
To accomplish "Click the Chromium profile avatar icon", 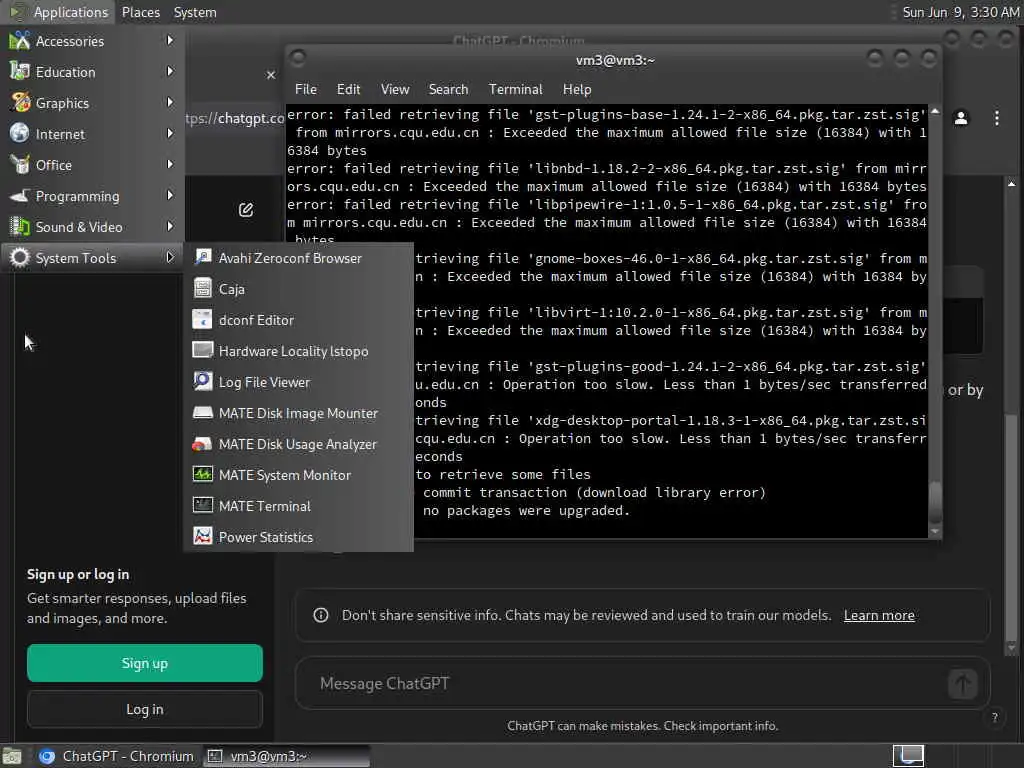I will [961, 118].
